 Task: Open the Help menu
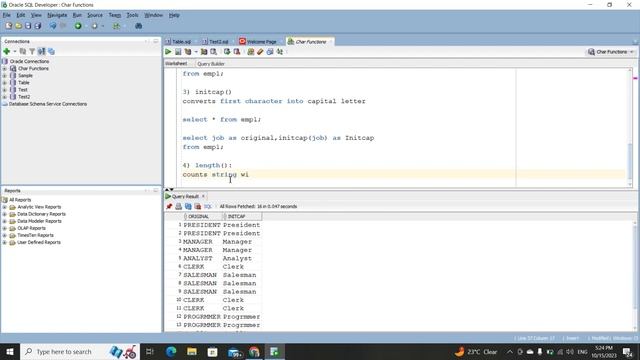point(174,15)
